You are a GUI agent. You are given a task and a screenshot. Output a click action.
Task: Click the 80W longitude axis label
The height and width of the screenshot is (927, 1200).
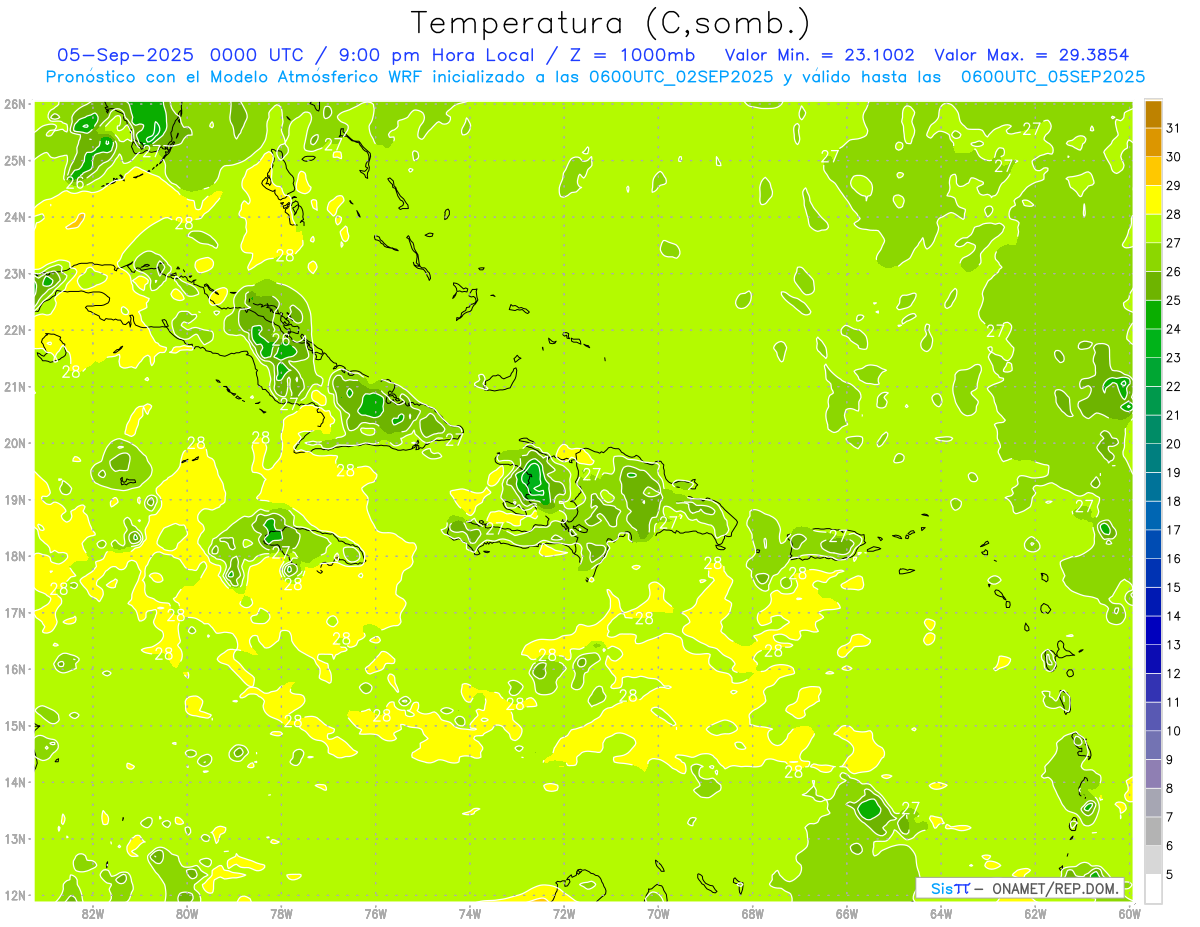186,913
